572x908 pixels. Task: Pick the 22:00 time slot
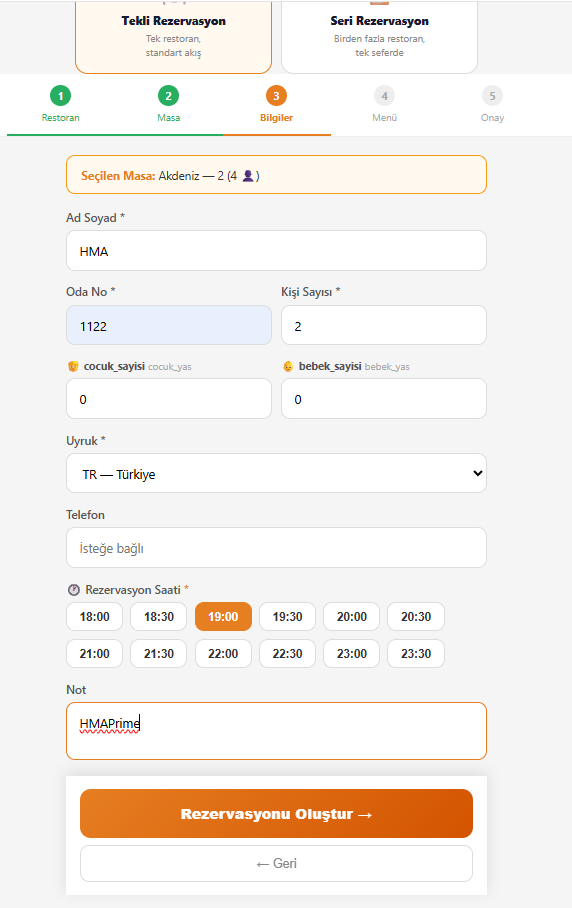[223, 653]
